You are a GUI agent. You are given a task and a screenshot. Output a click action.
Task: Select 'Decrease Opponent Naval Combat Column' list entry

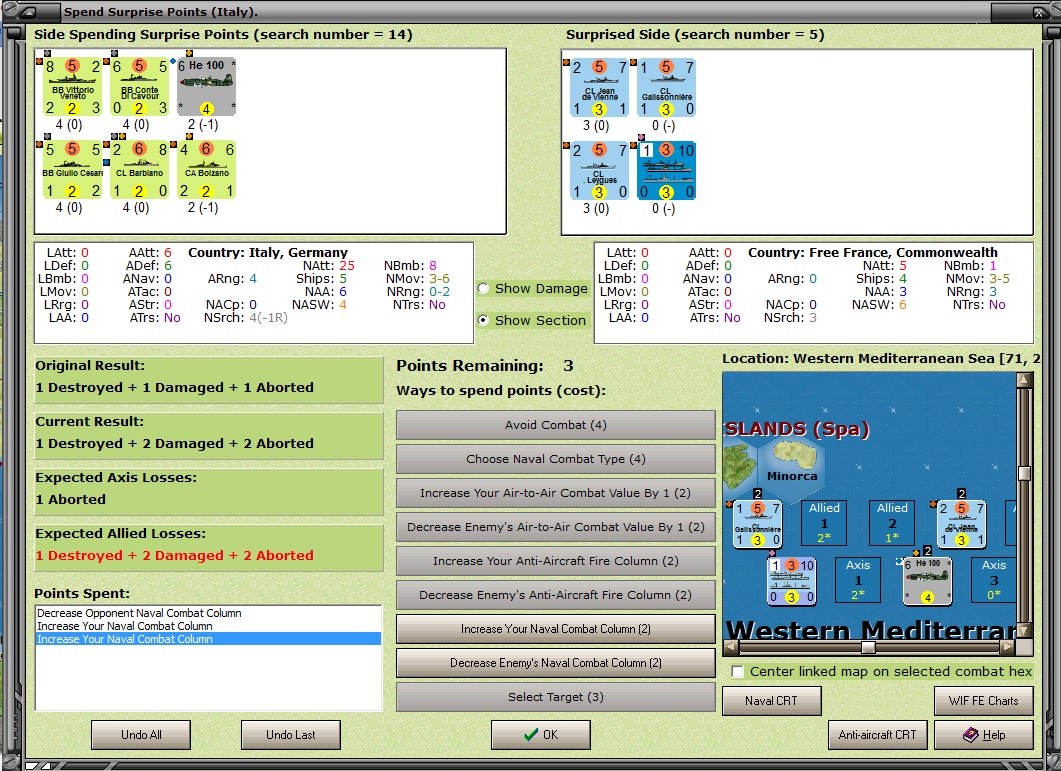208,613
